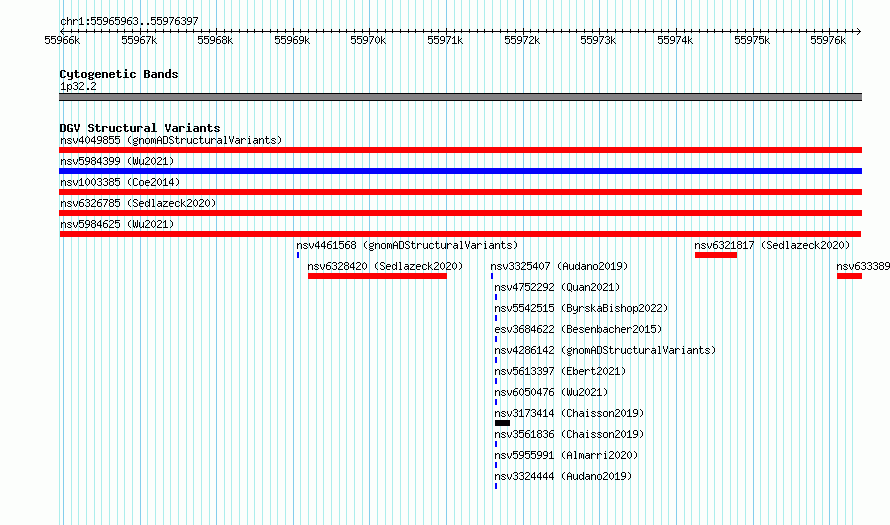Click the esv3684622 (Besenbacher2015) label
The image size is (890, 525).
[578, 329]
